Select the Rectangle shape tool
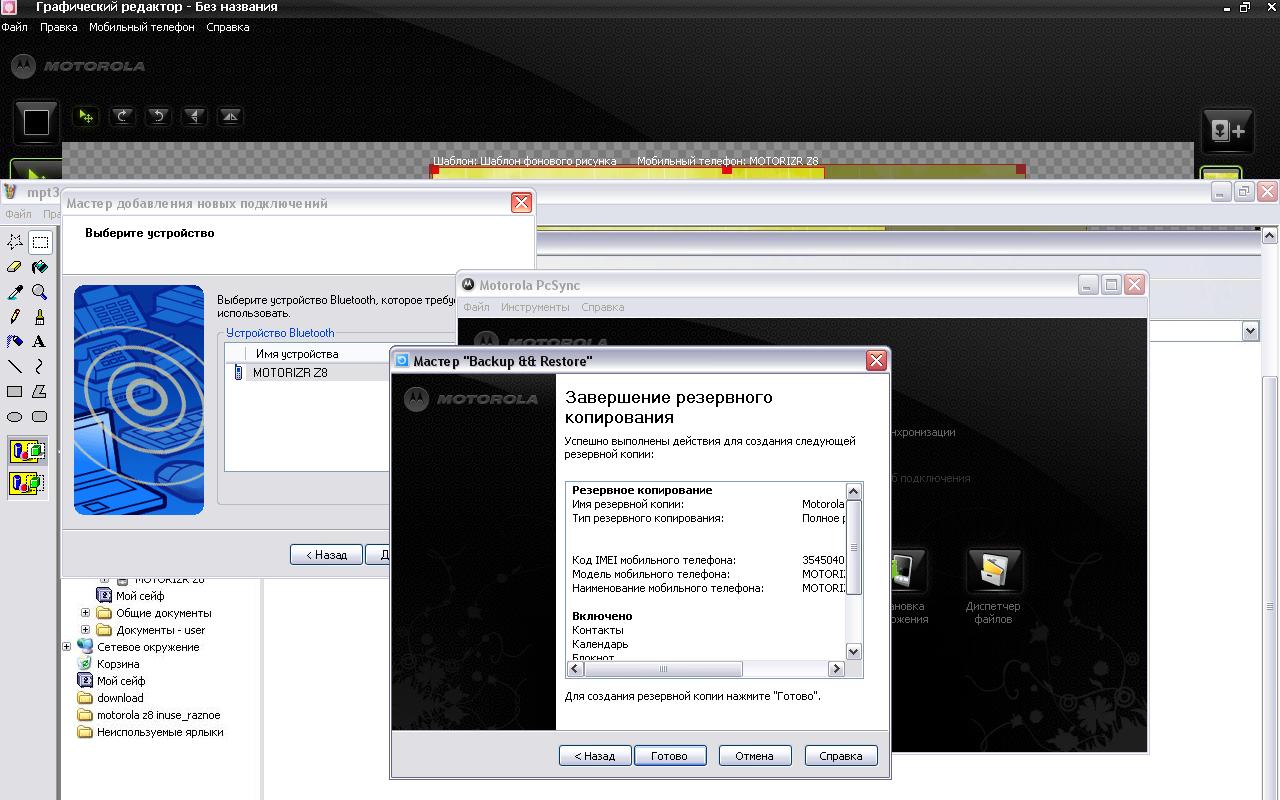 click(15, 392)
